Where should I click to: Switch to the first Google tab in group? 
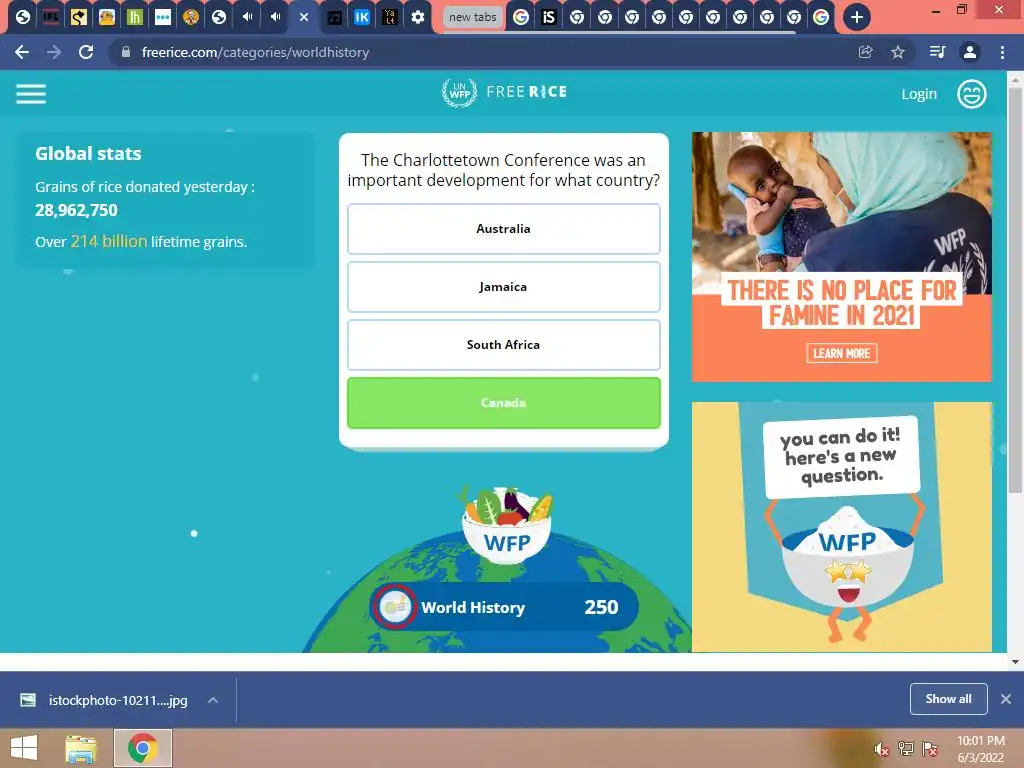click(520, 17)
